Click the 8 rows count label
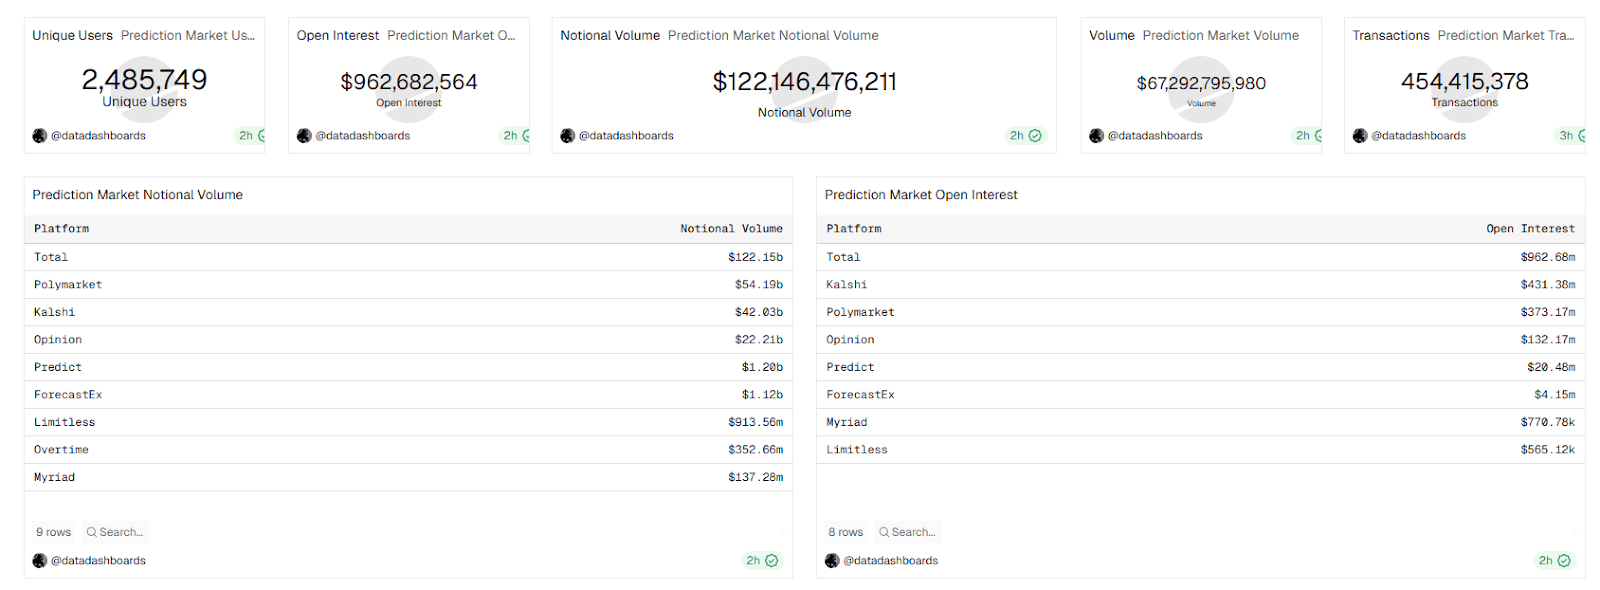 pyautogui.click(x=846, y=533)
